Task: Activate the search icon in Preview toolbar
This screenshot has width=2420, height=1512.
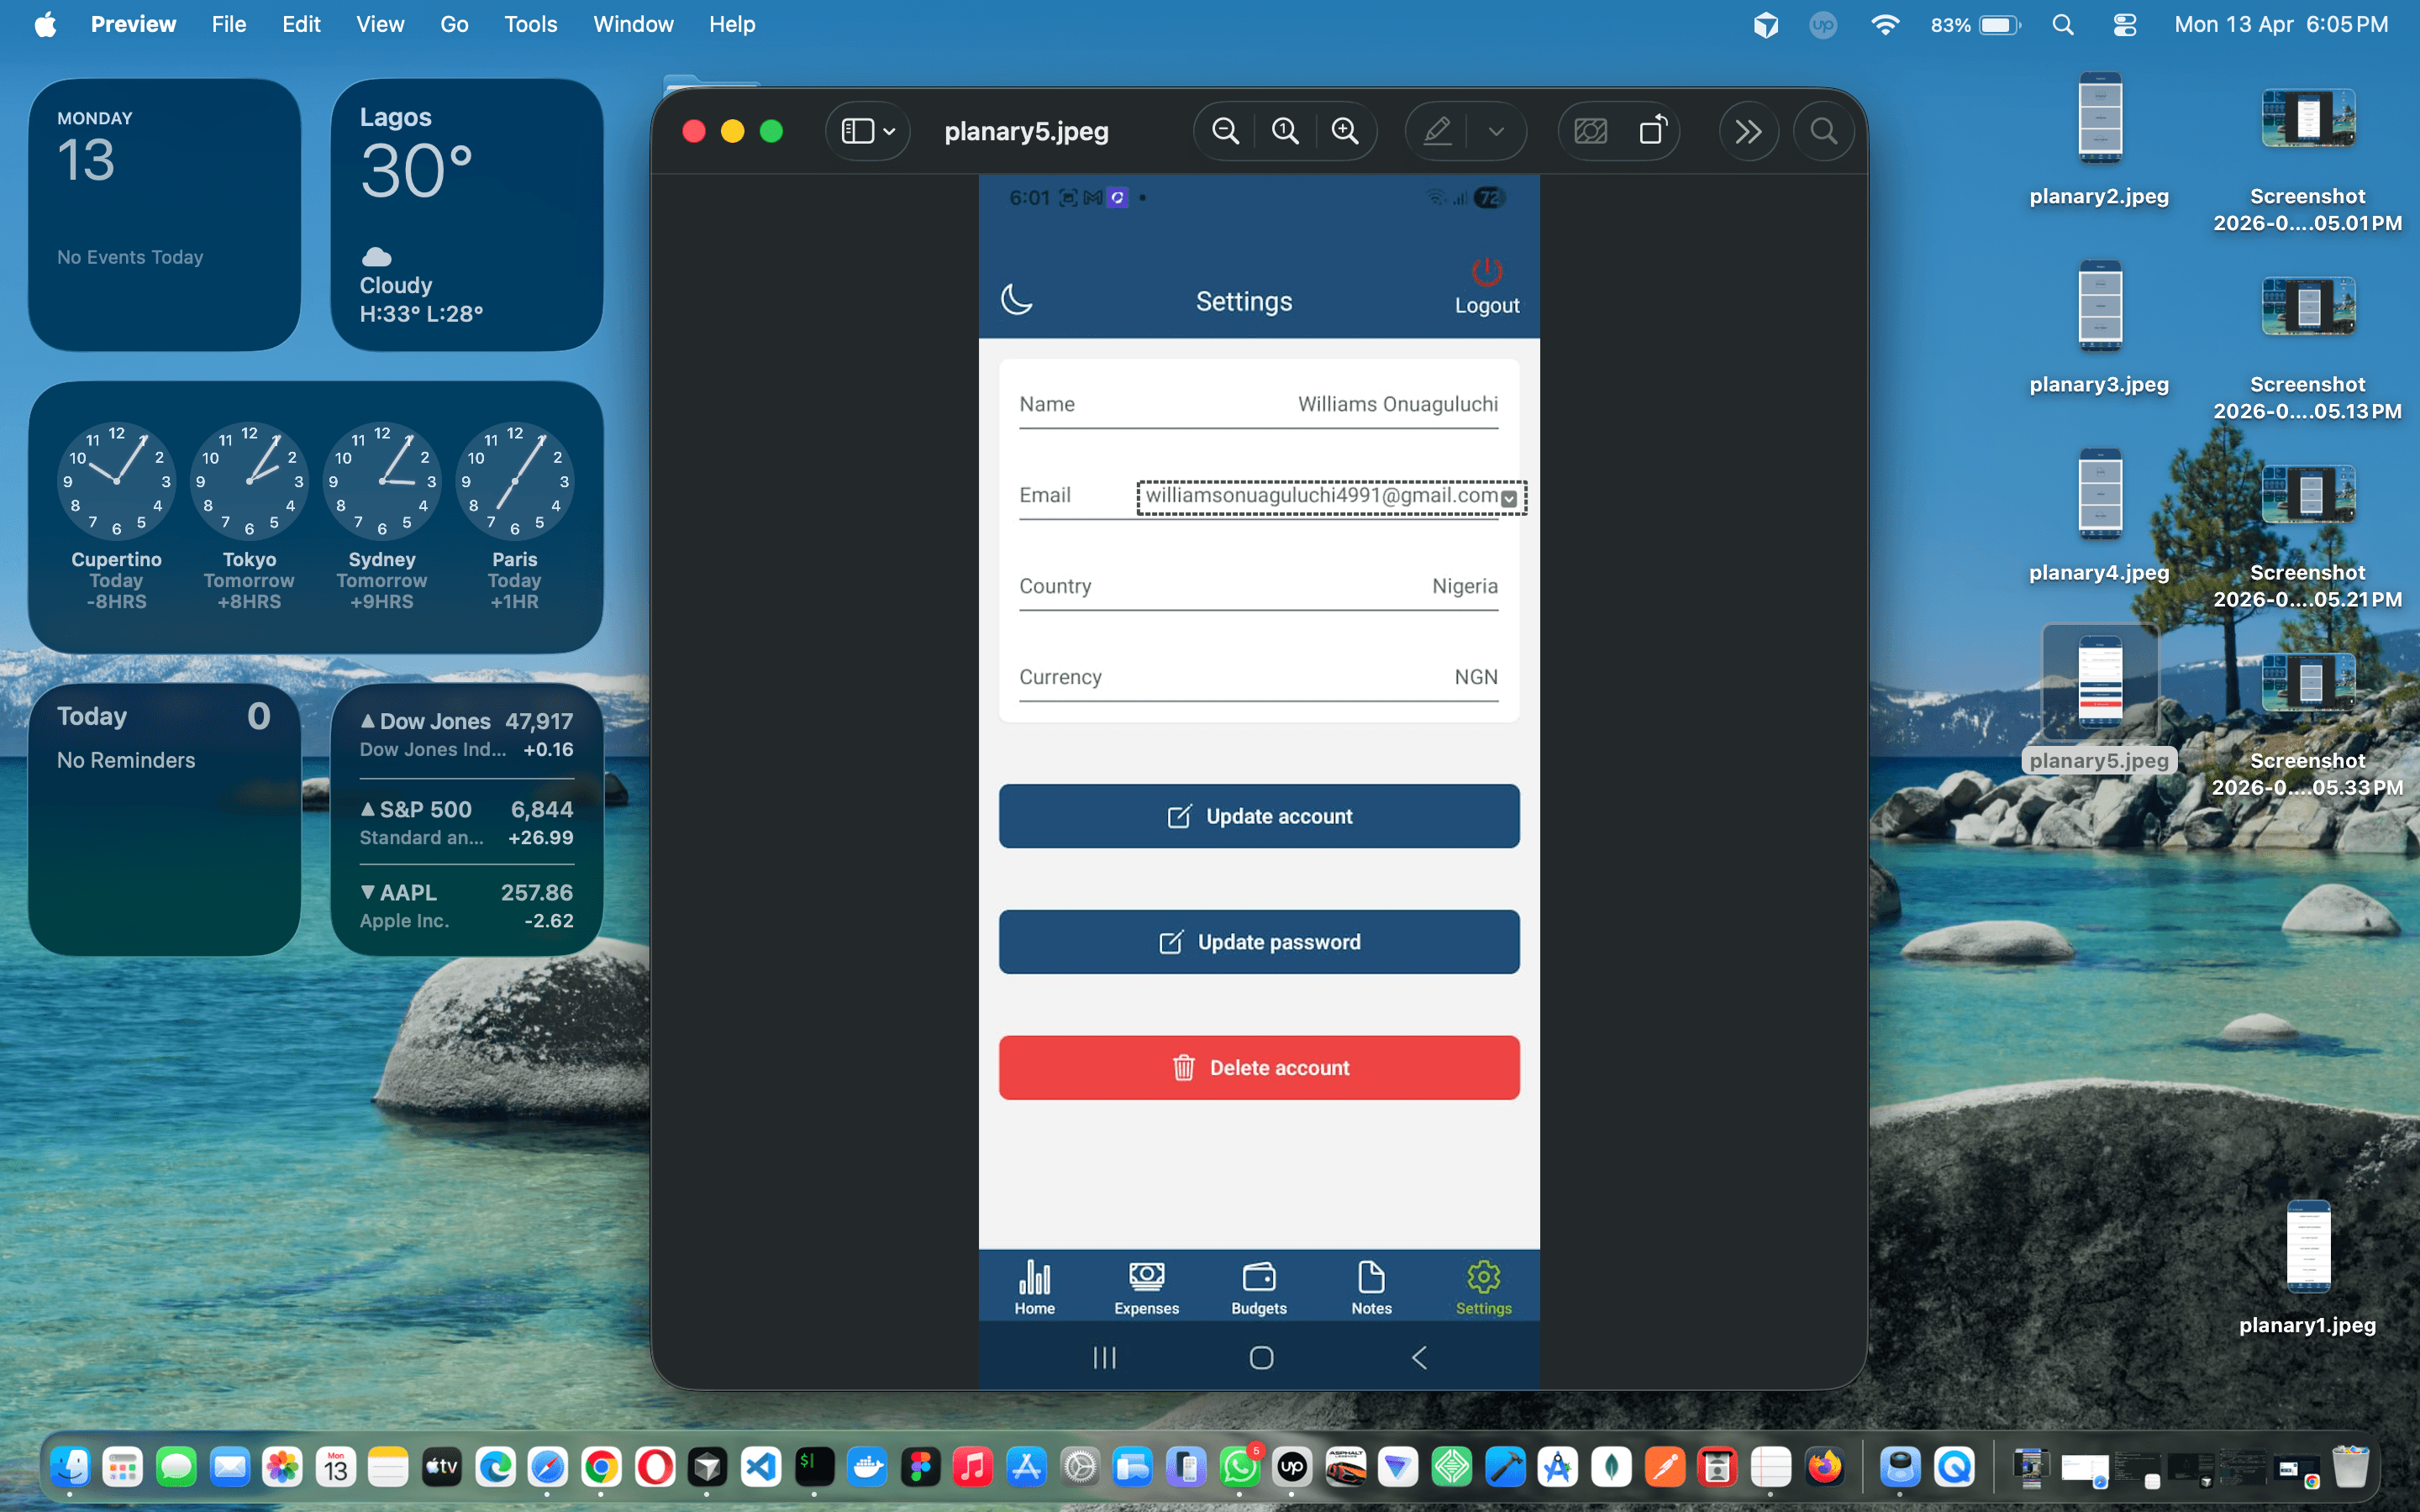Action: (x=1823, y=130)
